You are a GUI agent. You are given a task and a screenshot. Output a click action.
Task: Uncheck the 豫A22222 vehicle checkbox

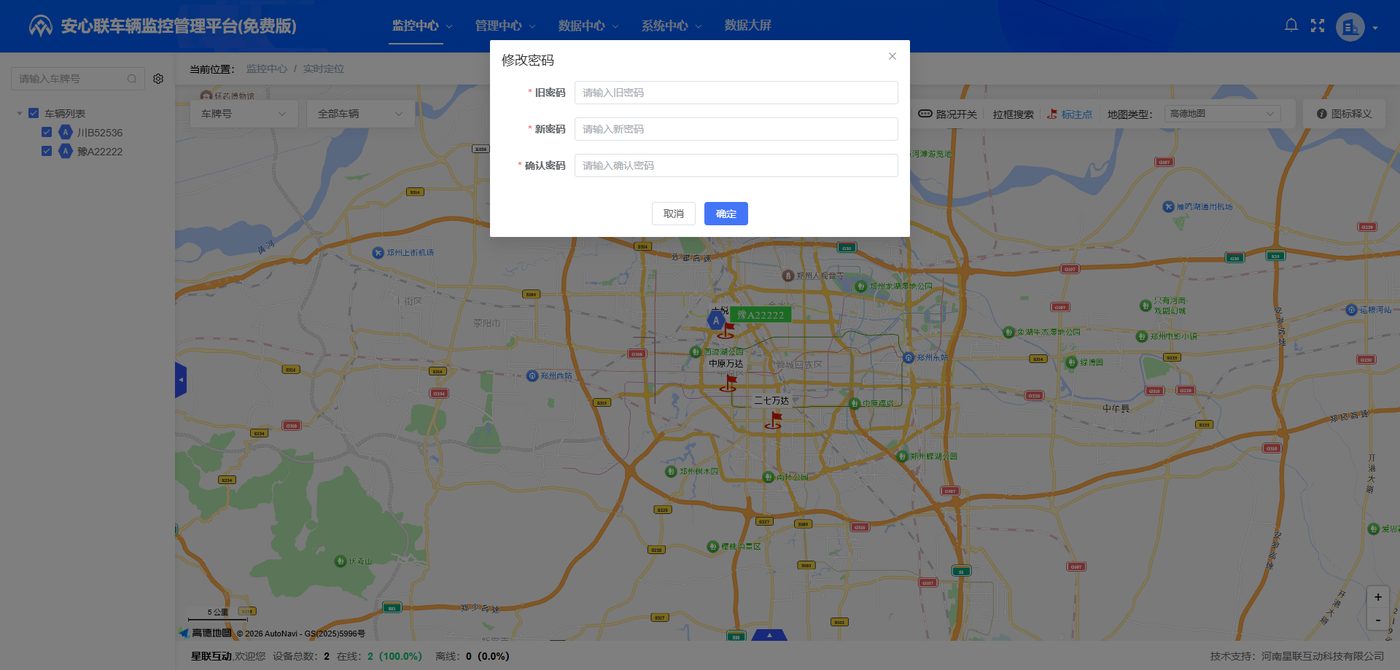[x=47, y=152]
